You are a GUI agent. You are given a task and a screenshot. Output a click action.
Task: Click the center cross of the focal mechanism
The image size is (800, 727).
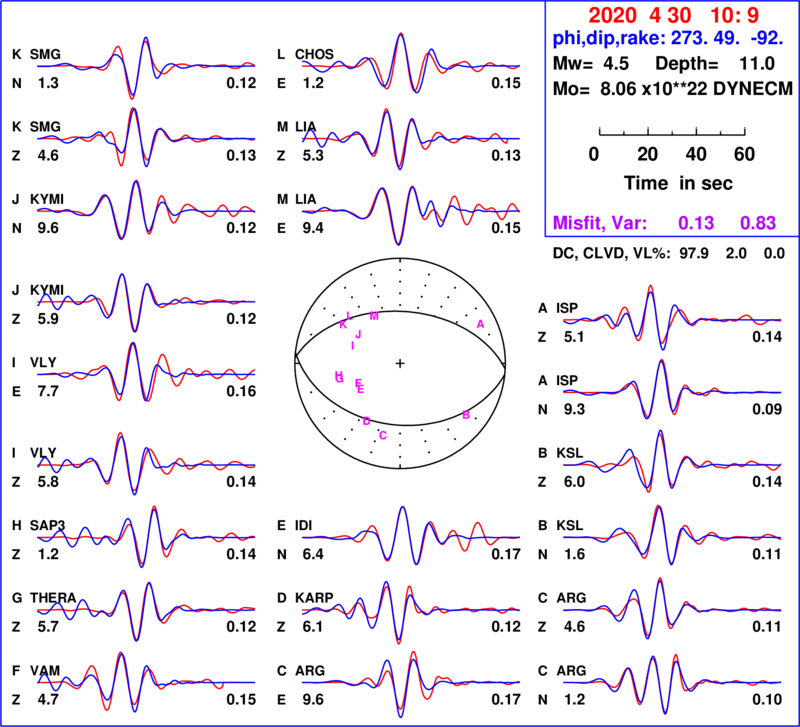(x=400, y=363)
